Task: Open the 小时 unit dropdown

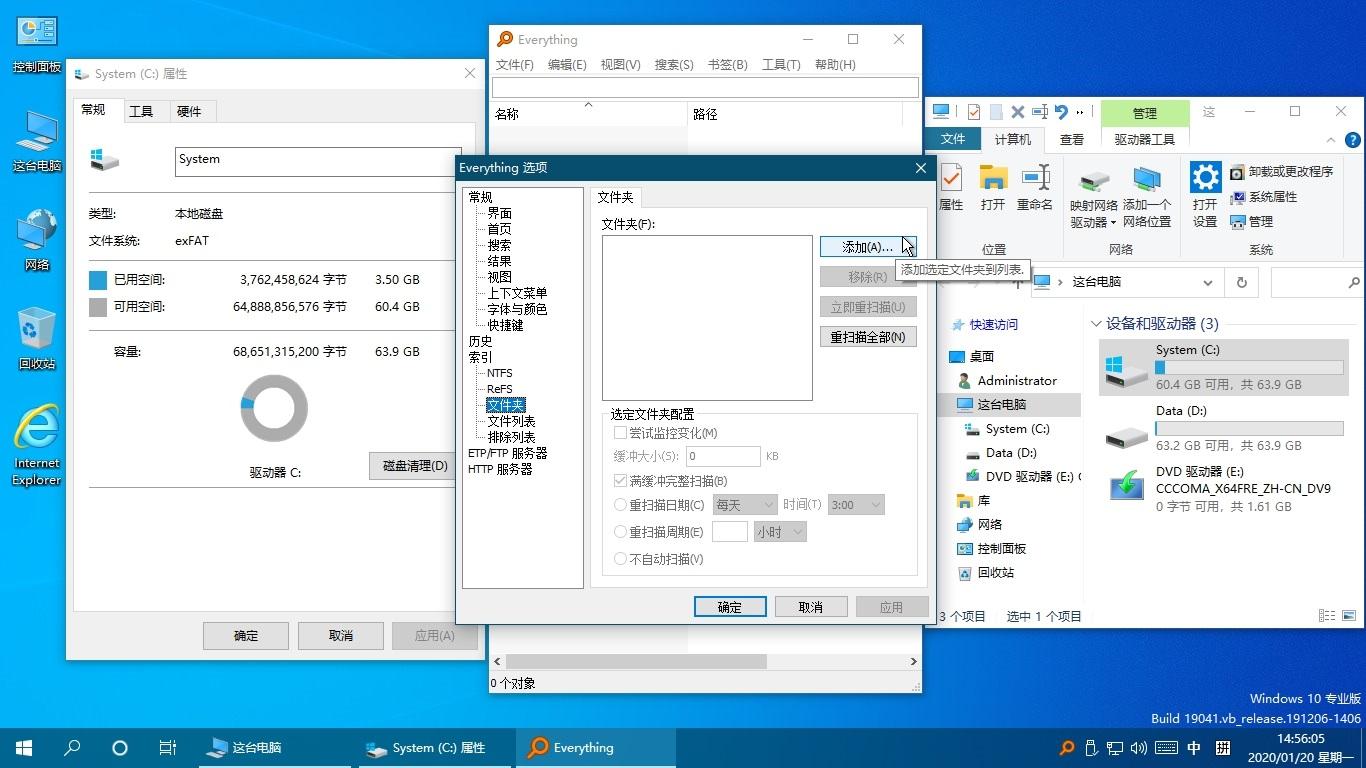Action: (781, 531)
